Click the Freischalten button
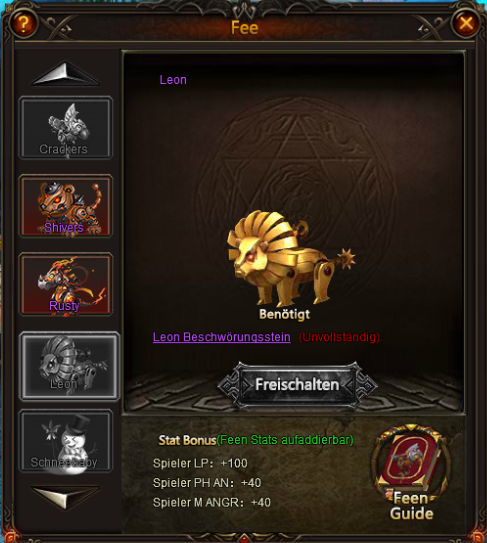Screen dimensions: 487x543 click(297, 385)
